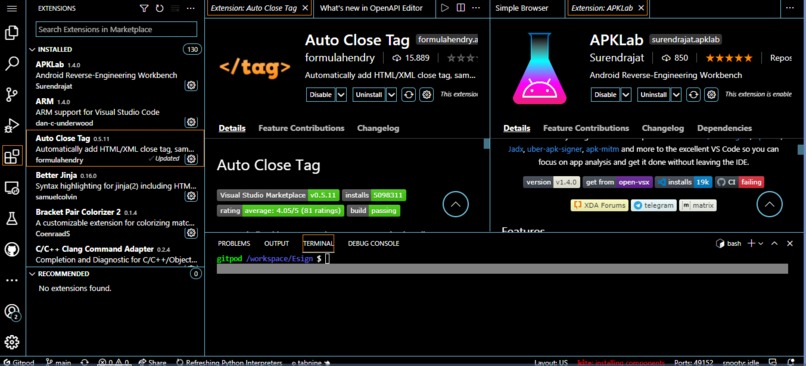The width and height of the screenshot is (806, 366).
Task: Close the Extension: Auto Close Tag tab
Action: 305,8
